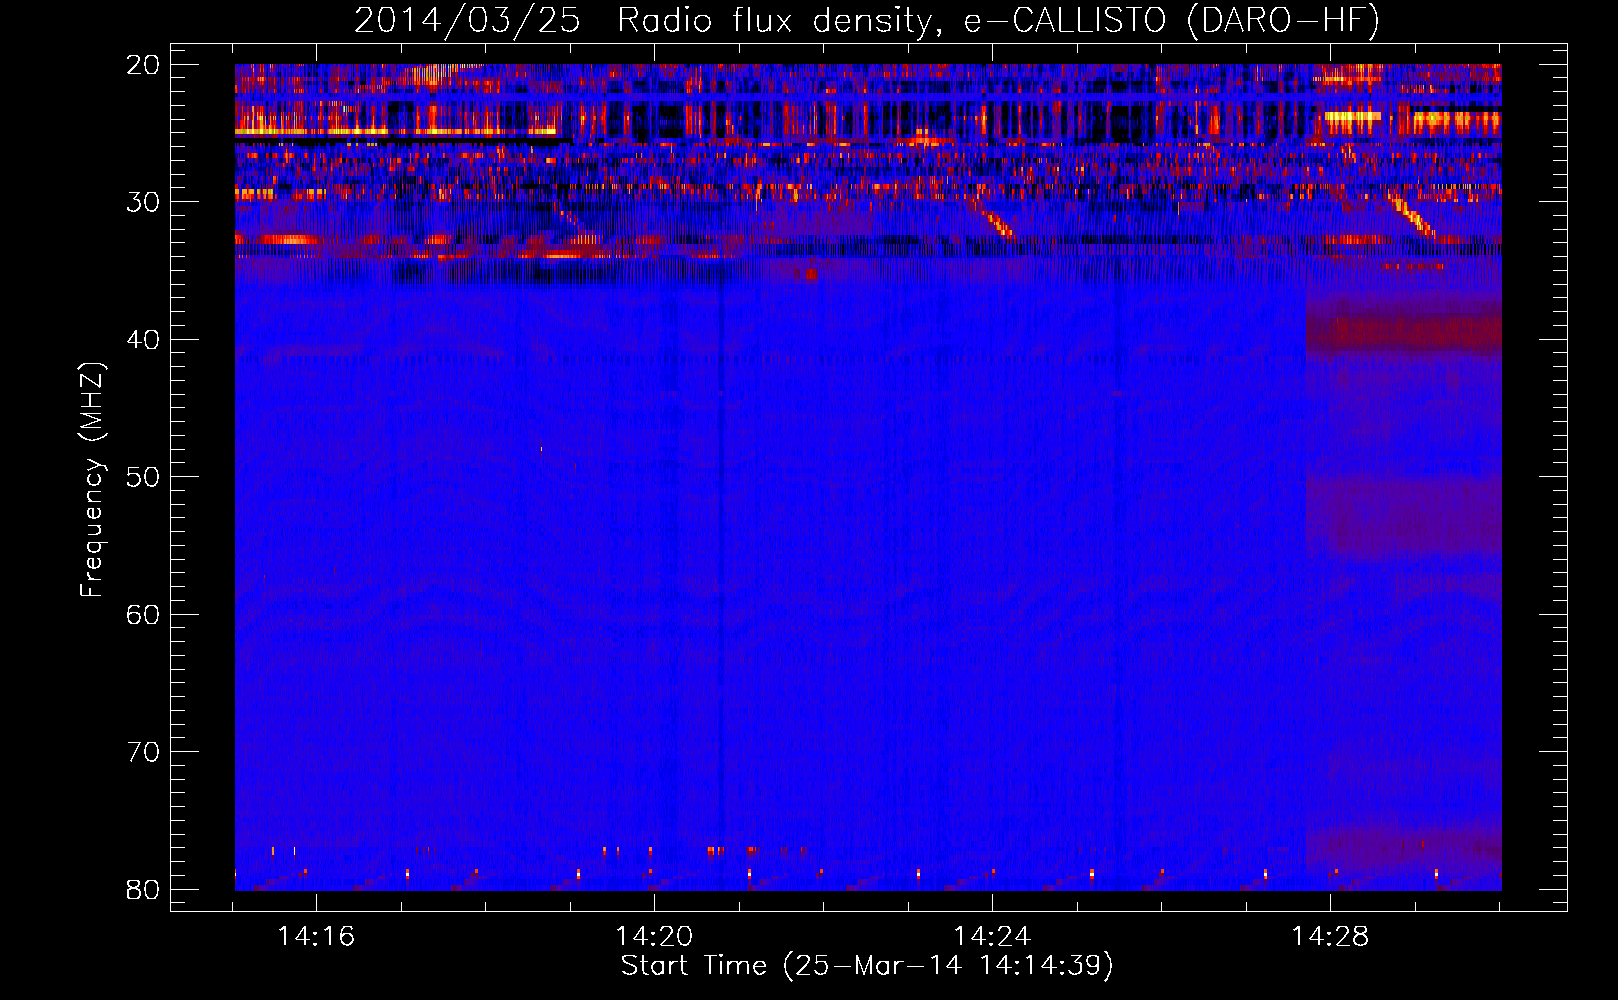Click the 30 frequency tick label

[144, 202]
